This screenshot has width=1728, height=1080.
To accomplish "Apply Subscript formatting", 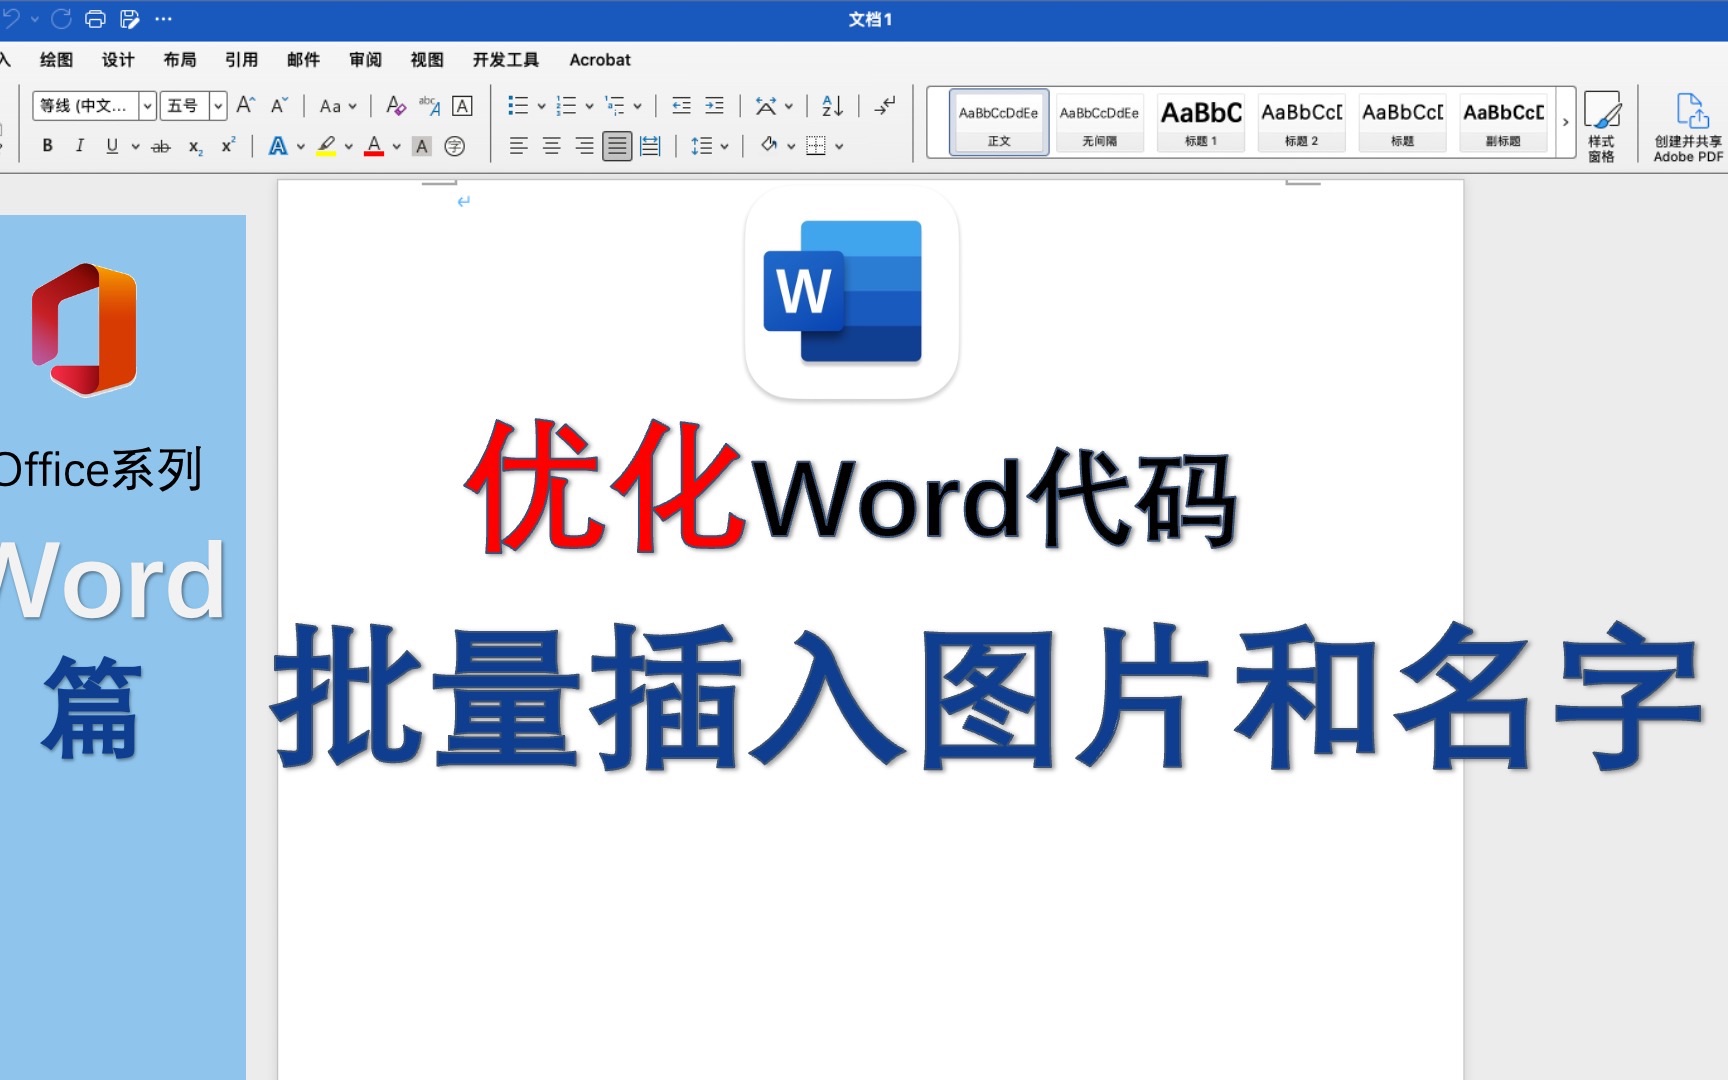I will pyautogui.click(x=196, y=146).
